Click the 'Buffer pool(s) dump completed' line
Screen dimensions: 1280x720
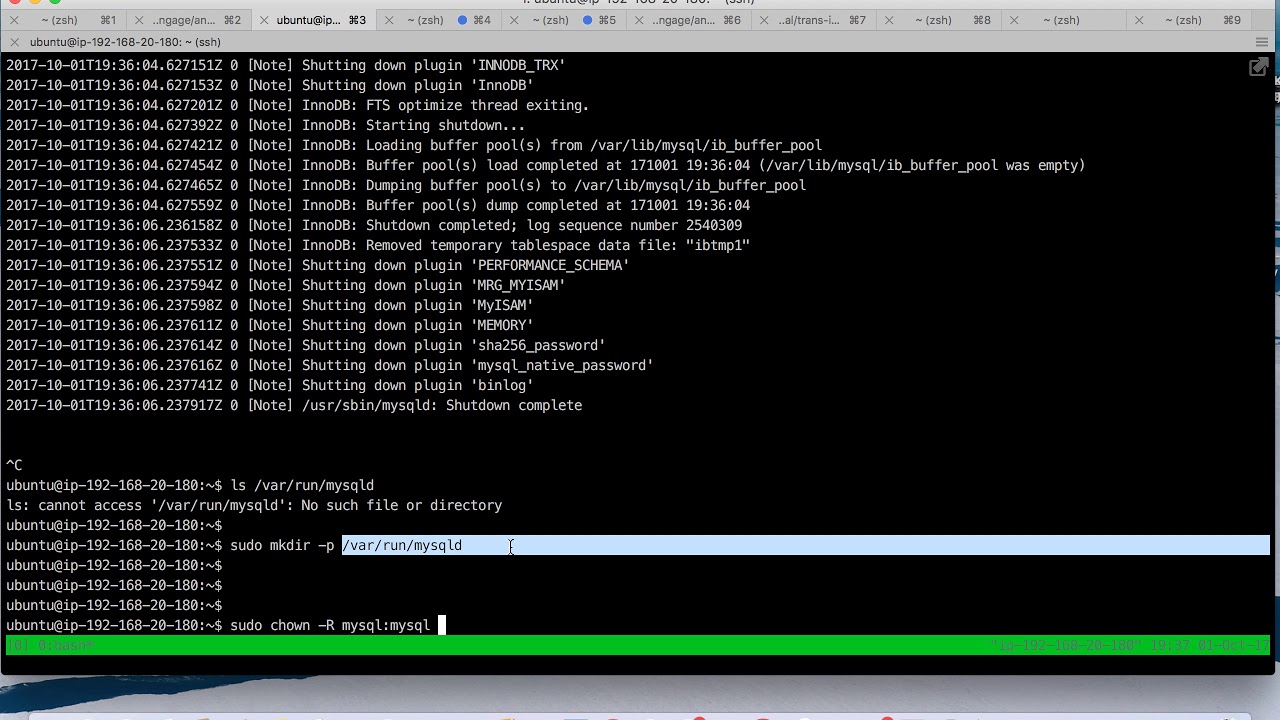point(378,205)
